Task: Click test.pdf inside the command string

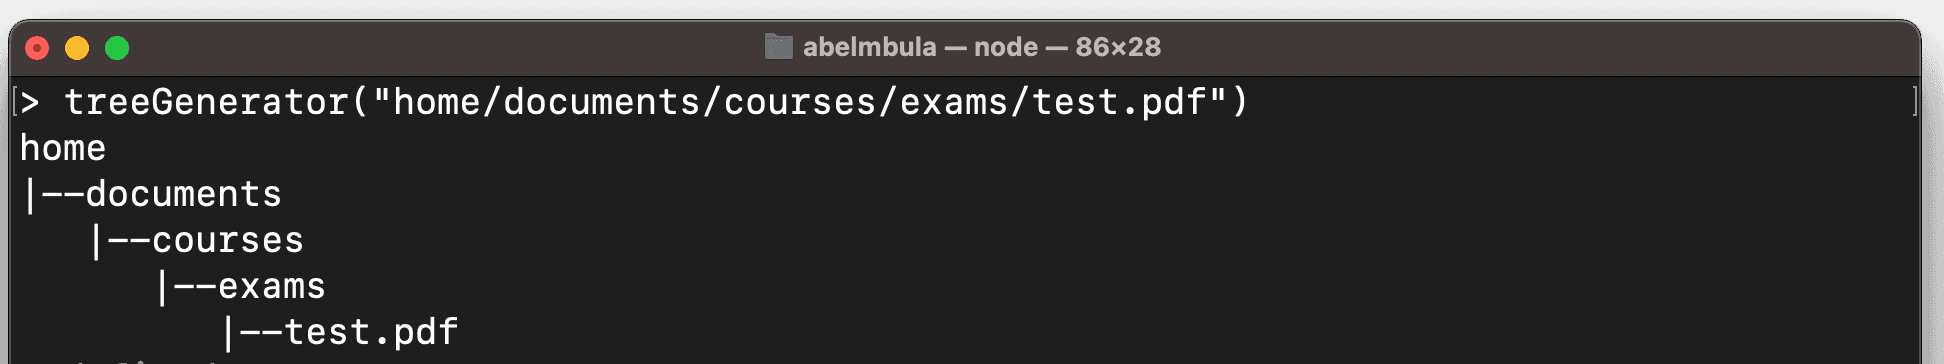Action: [x=1119, y=102]
